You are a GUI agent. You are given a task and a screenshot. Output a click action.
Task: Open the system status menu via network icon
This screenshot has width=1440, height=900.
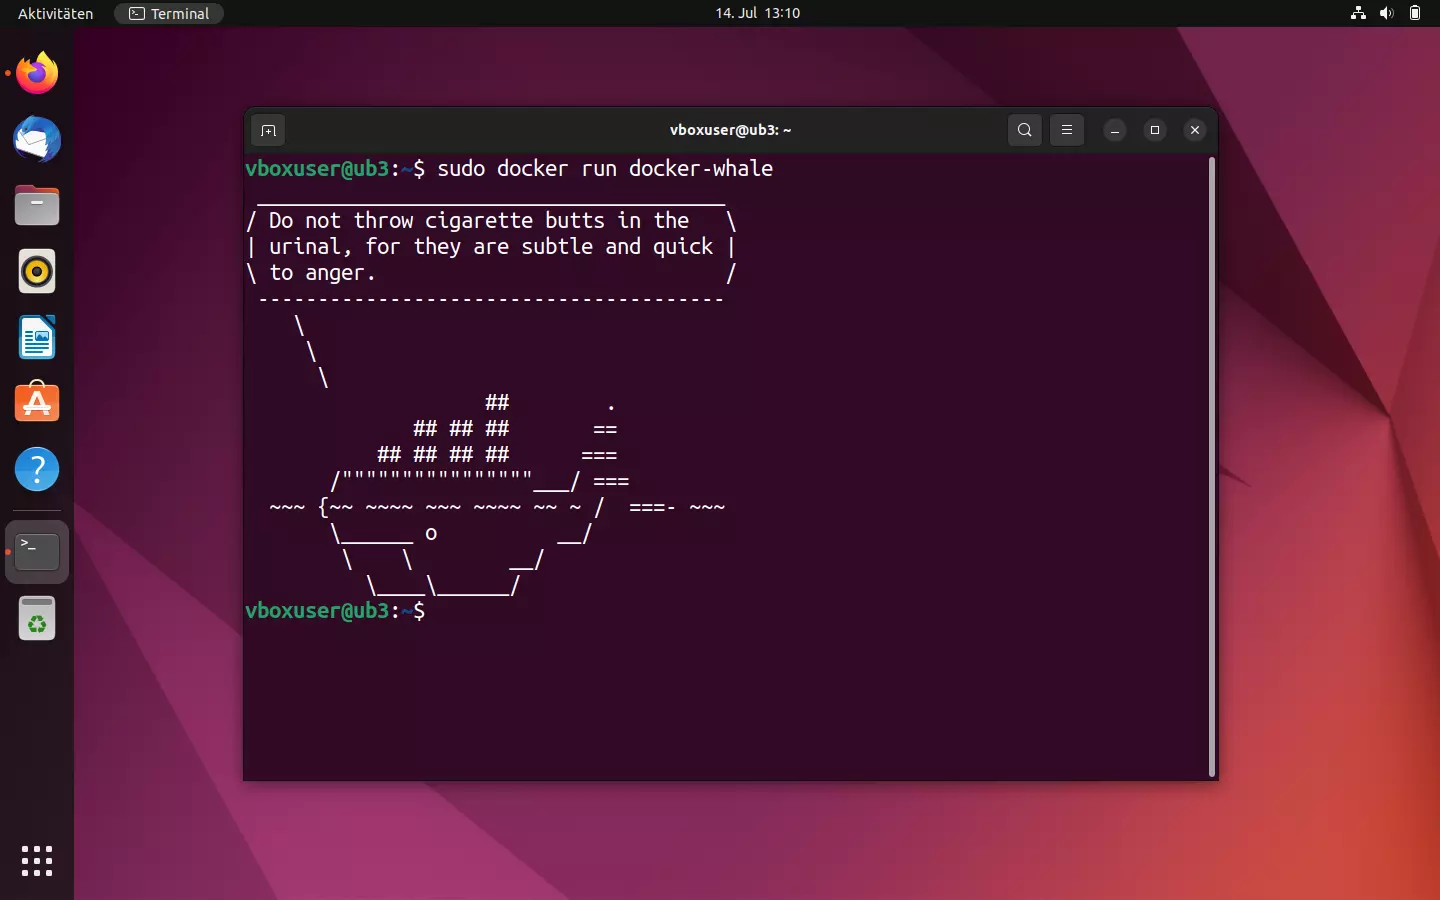click(x=1357, y=13)
